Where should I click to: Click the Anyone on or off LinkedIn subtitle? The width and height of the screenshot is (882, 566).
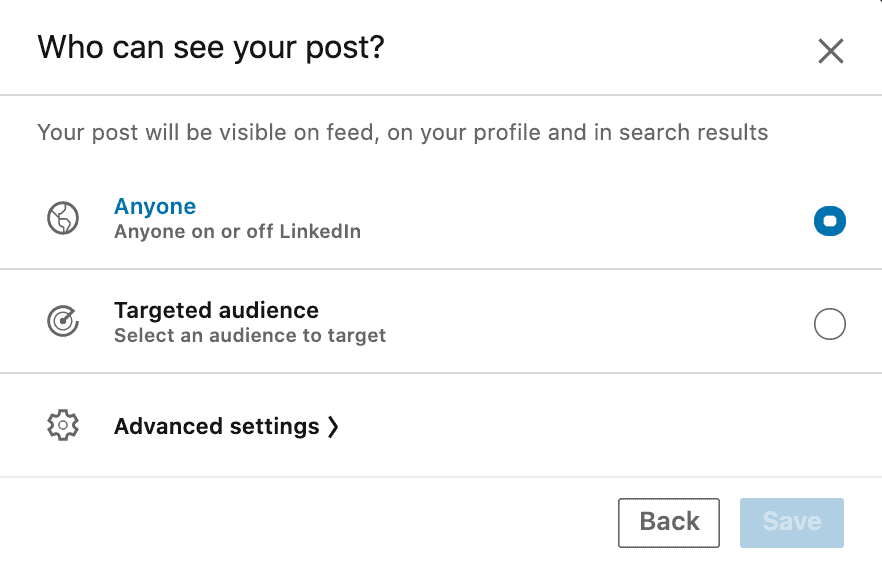coord(237,231)
